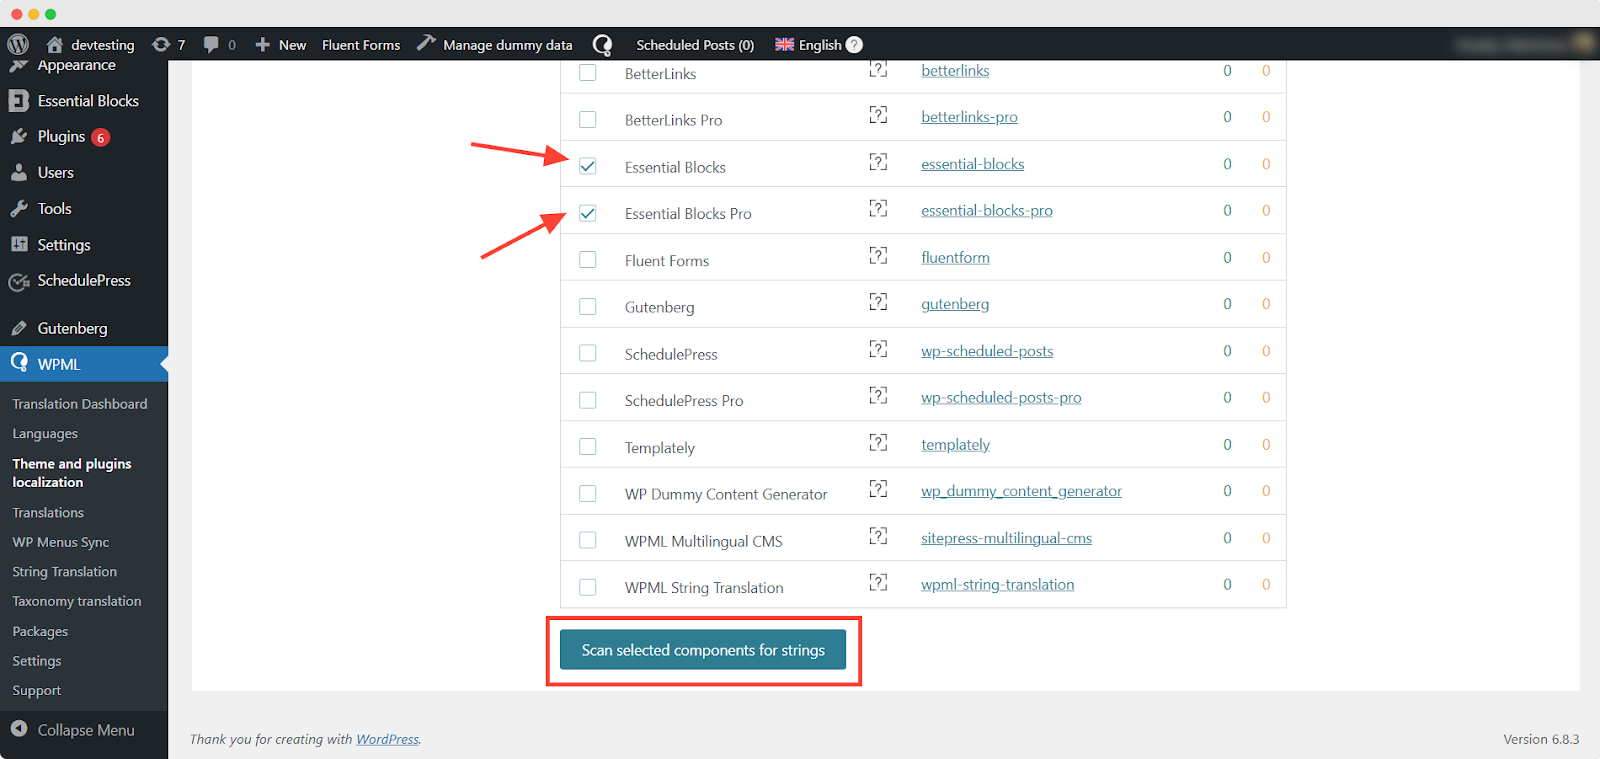This screenshot has width=1600, height=759.
Task: Open the New content dropdown
Action: pos(281,44)
